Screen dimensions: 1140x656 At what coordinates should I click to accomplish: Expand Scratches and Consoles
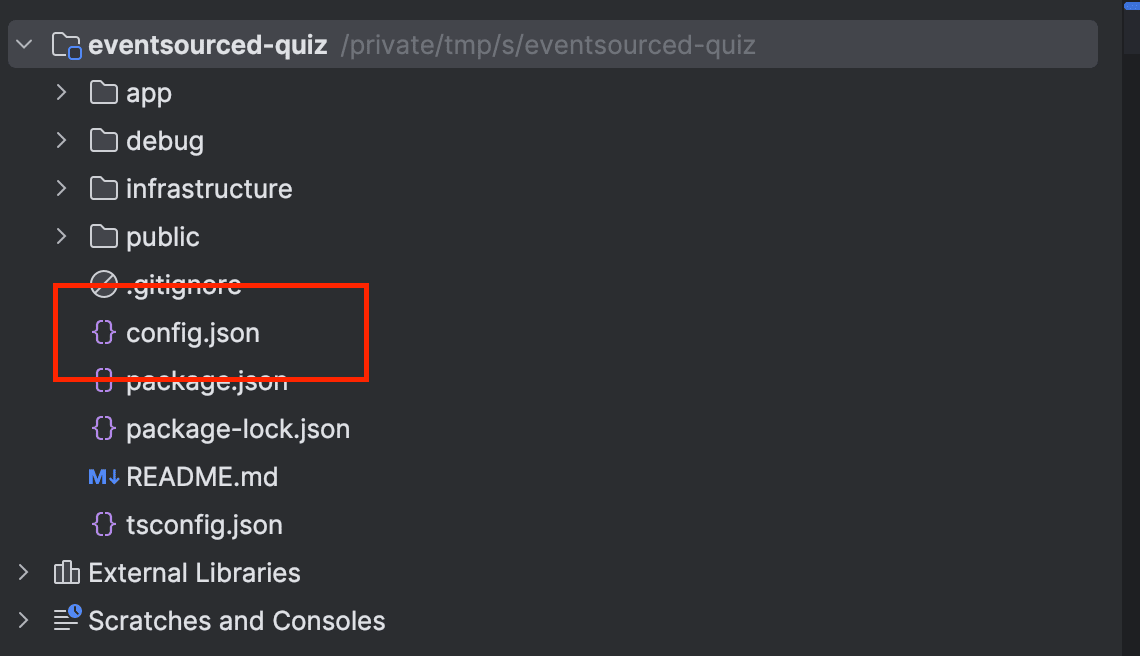click(x=22, y=620)
